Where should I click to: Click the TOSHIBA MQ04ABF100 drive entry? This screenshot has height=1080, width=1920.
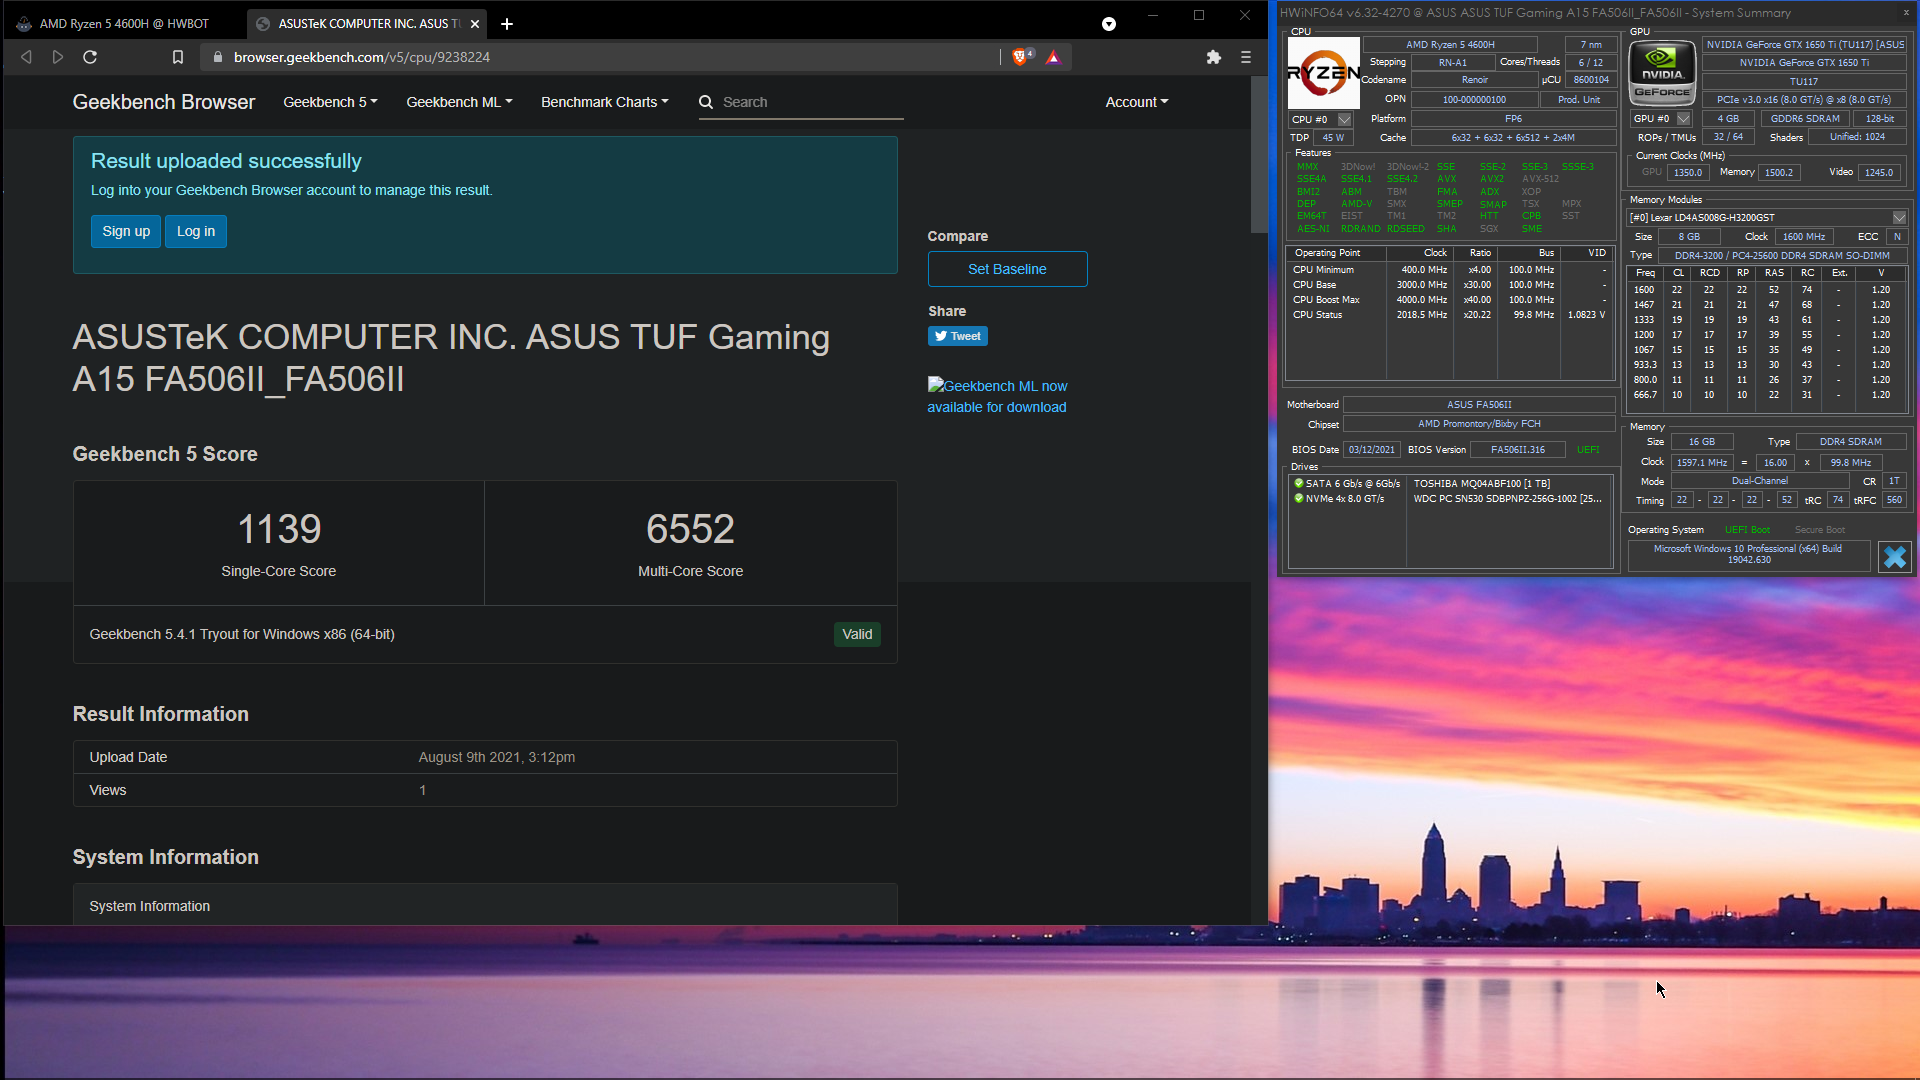1482,483
